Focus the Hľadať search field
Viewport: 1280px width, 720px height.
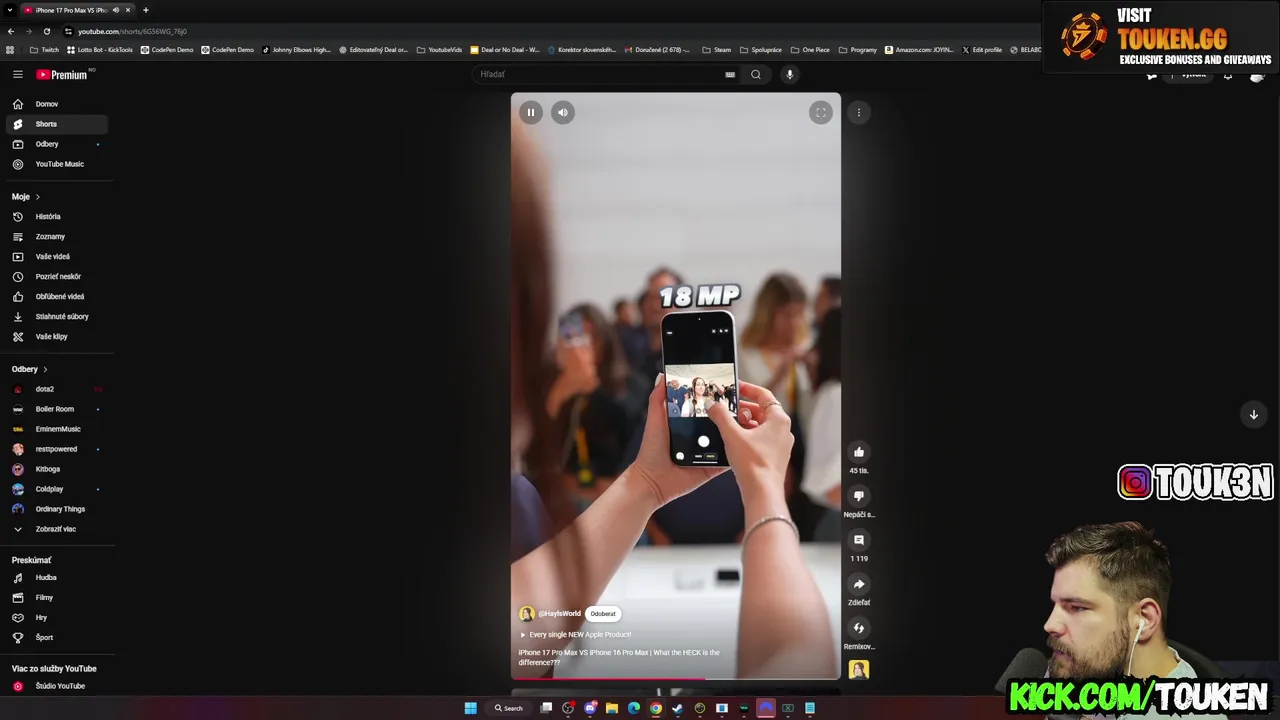pos(600,74)
